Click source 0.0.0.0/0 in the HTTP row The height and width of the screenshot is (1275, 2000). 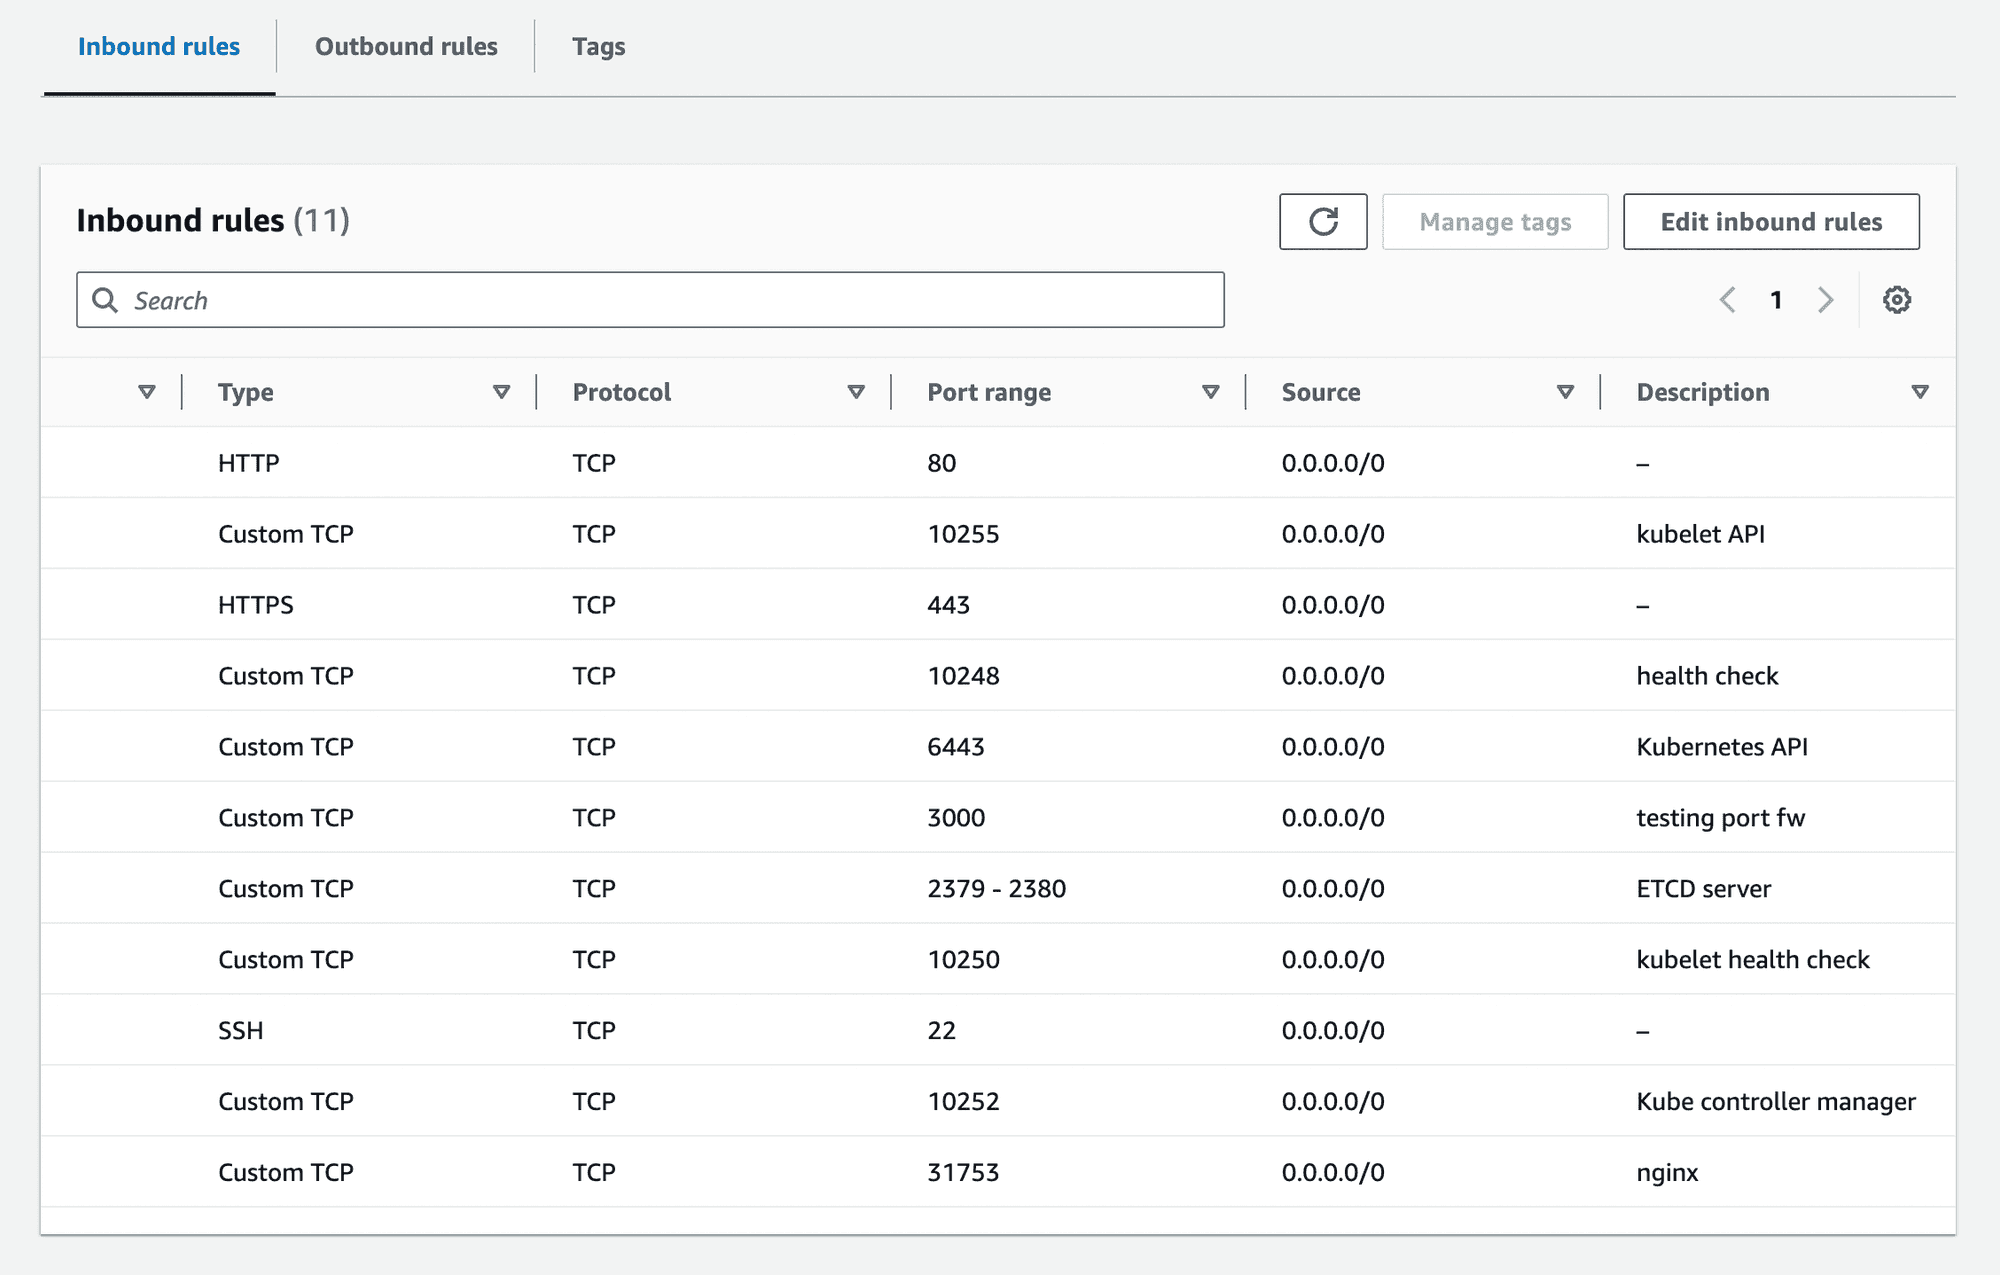(x=1333, y=463)
